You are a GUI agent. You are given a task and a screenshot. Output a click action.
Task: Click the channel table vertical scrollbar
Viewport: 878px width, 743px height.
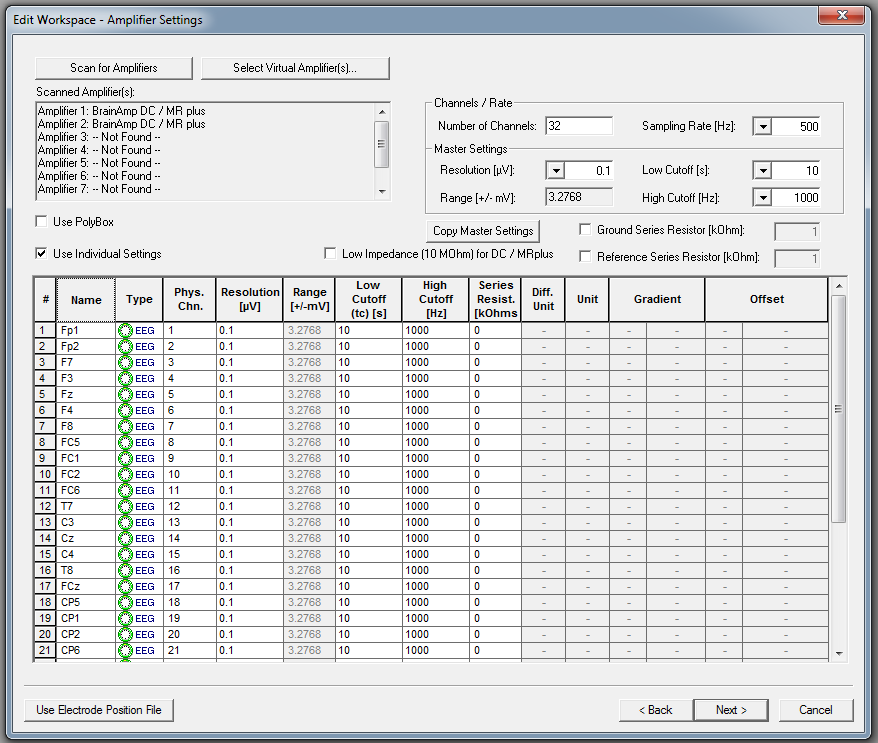pos(839,410)
